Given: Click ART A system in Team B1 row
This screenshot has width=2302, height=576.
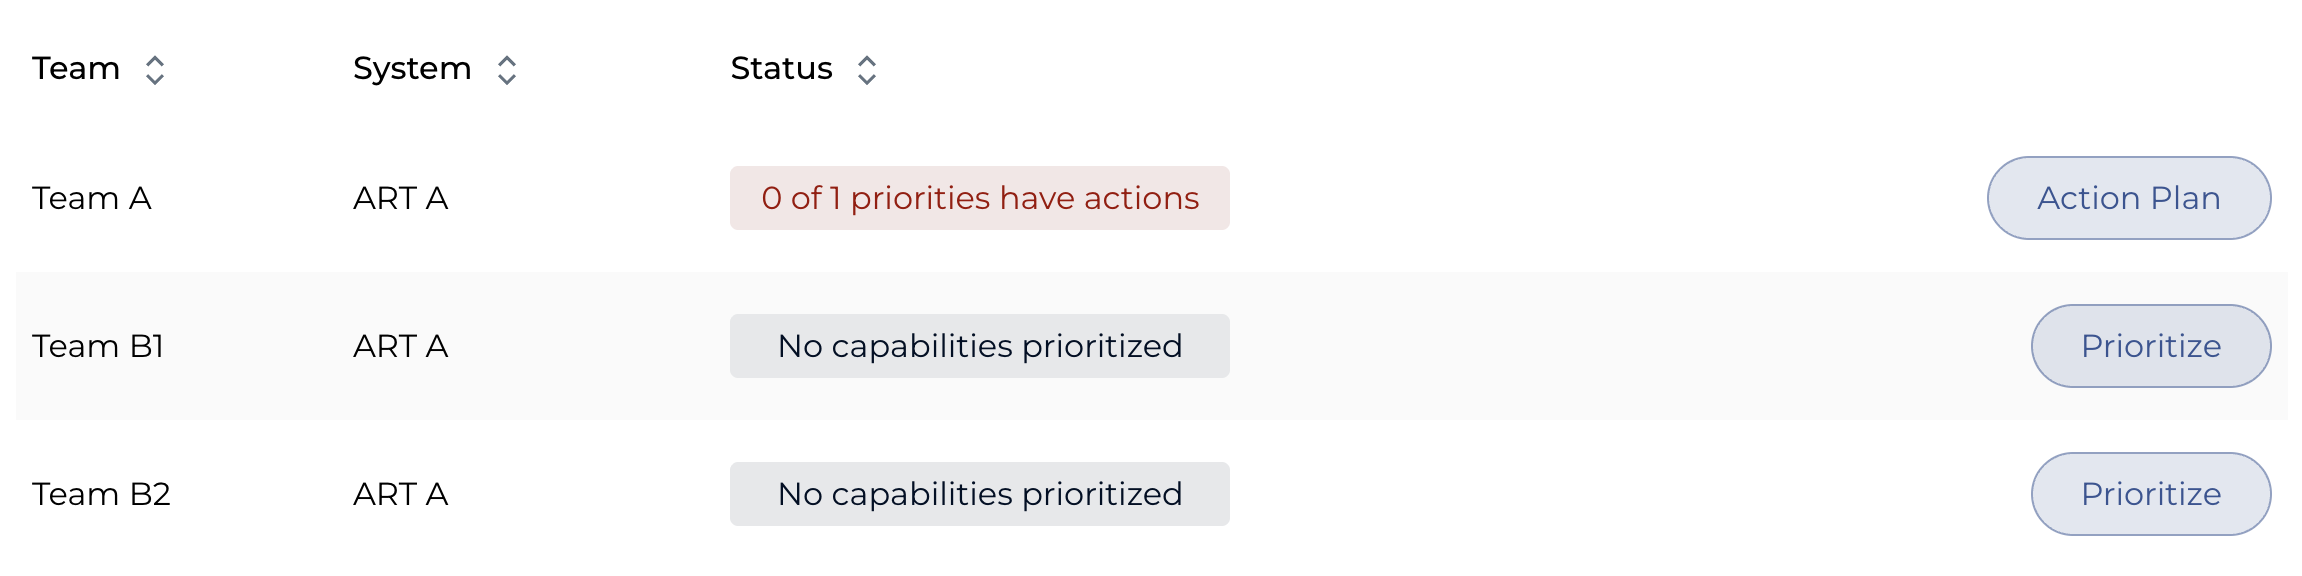Looking at the screenshot, I should click(400, 346).
